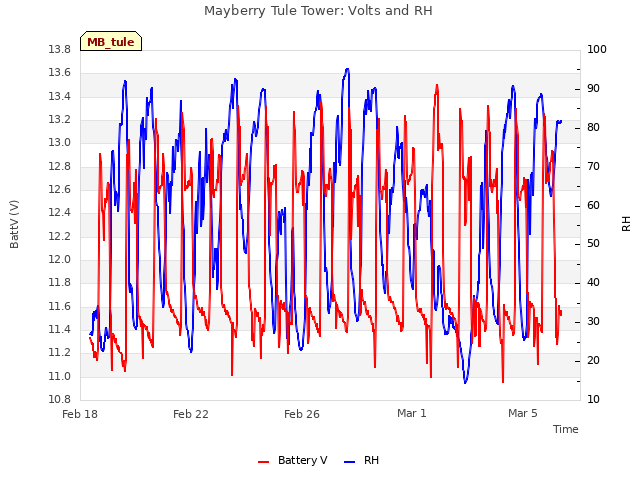Click the blue RH legend swatch
Viewport: 640px width, 480px height.
(x=350, y=462)
